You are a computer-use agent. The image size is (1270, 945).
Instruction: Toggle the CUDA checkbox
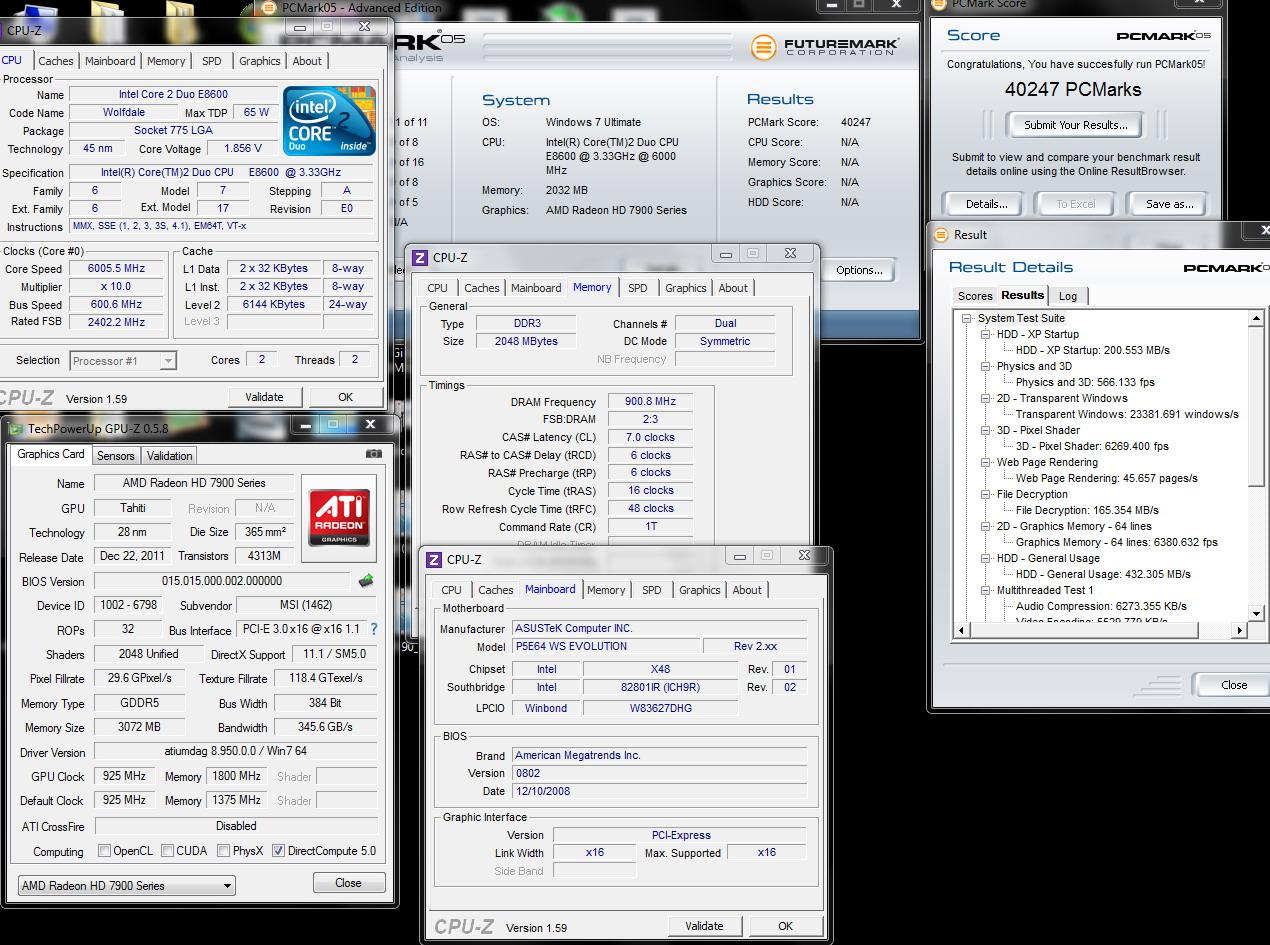[167, 851]
